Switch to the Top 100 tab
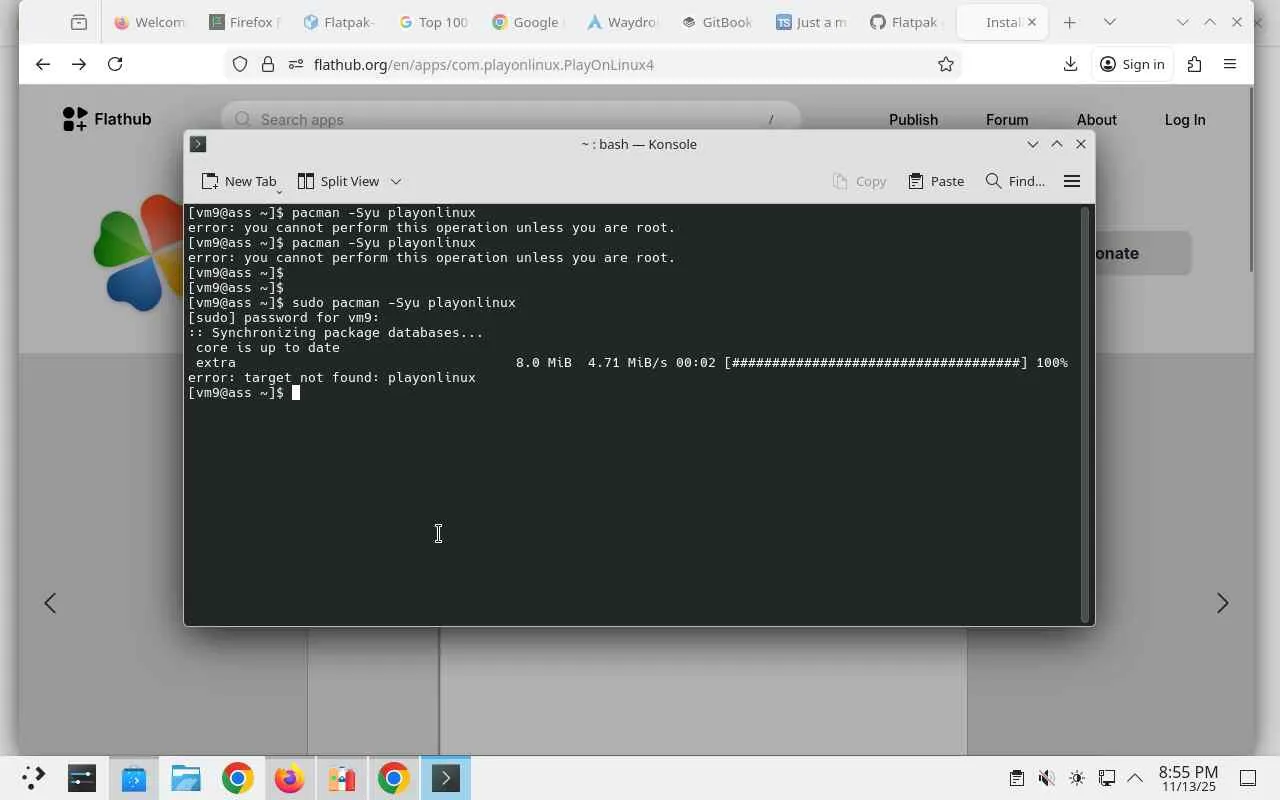The height and width of the screenshot is (800, 1280). pos(433,22)
